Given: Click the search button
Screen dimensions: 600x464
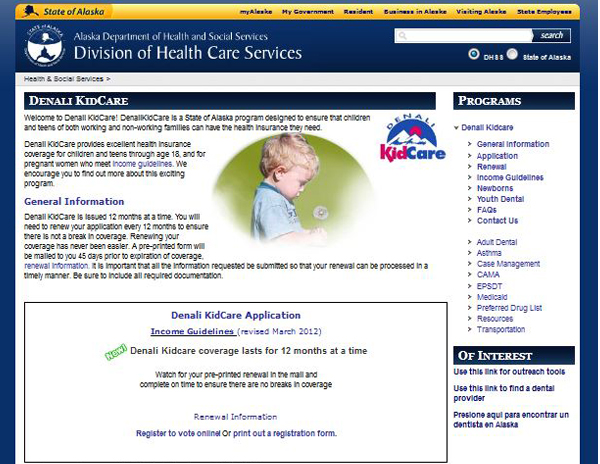Looking at the screenshot, I should (551, 36).
